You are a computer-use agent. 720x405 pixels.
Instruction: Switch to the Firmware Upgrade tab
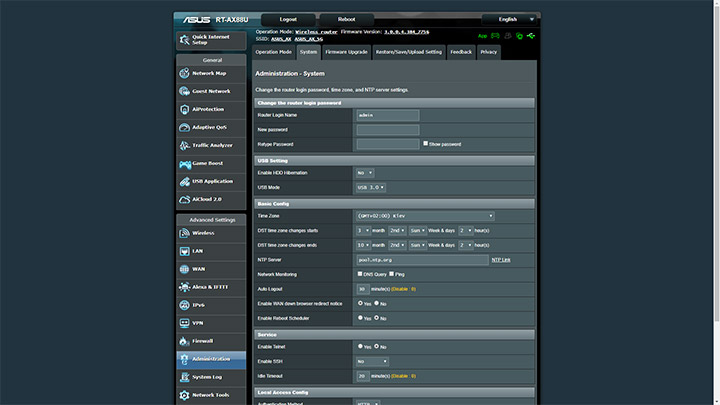[x=346, y=51]
